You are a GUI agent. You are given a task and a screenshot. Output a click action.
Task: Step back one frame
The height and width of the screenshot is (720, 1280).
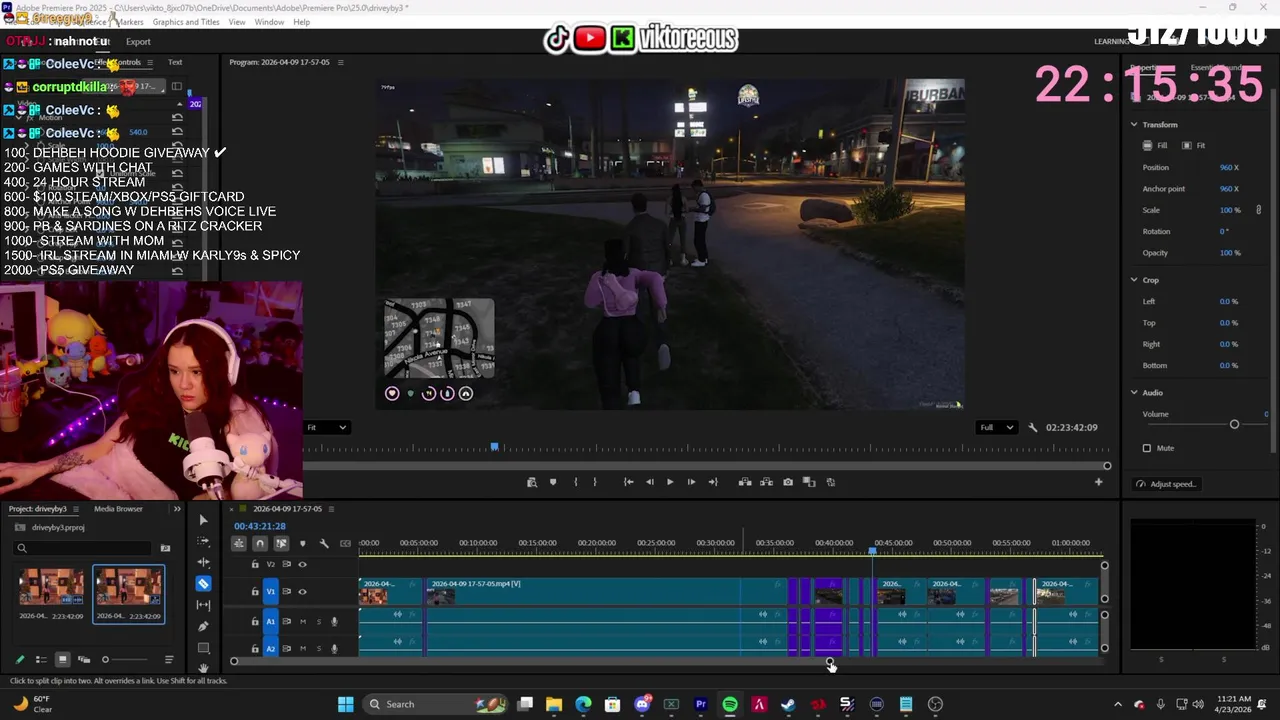tap(649, 482)
